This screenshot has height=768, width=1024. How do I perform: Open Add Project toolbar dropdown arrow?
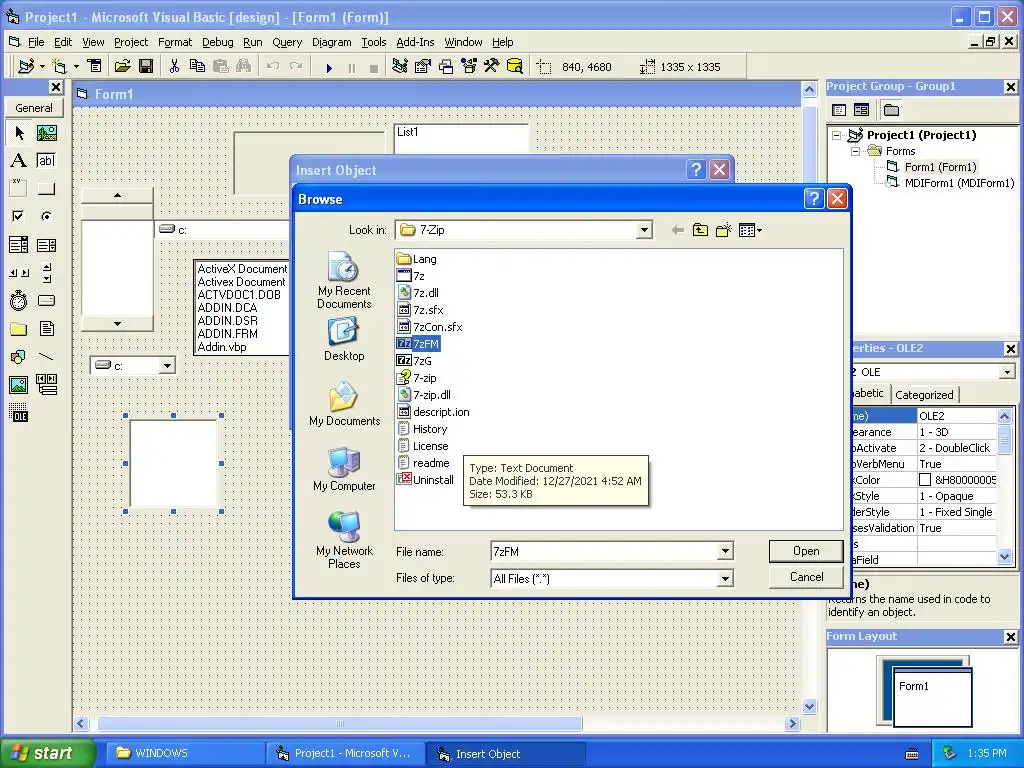tap(42, 67)
